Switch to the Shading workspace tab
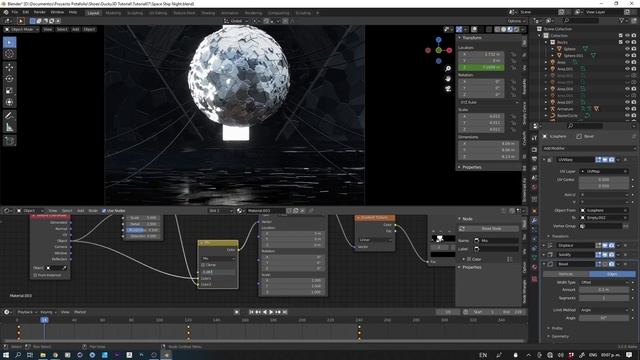This screenshot has height=360, width=640. pos(208,13)
